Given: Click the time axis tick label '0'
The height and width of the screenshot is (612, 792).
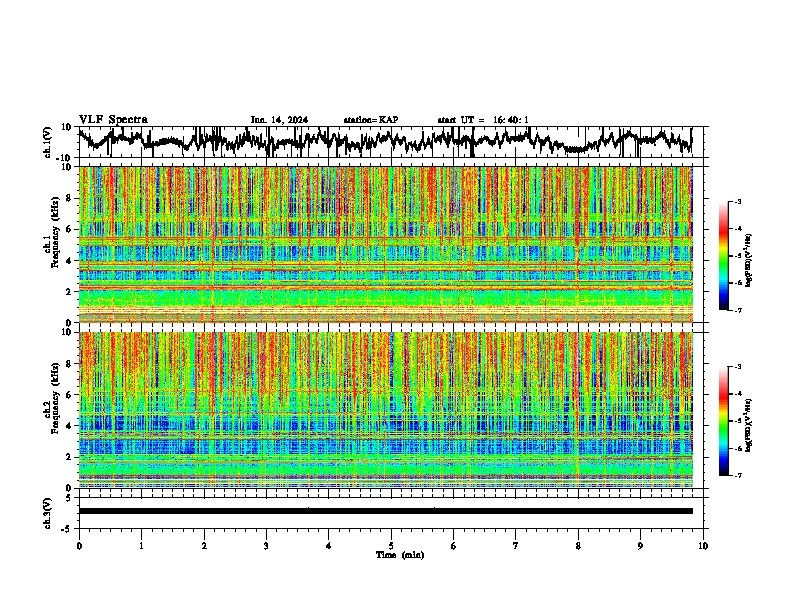Looking at the screenshot, I should point(79,546).
